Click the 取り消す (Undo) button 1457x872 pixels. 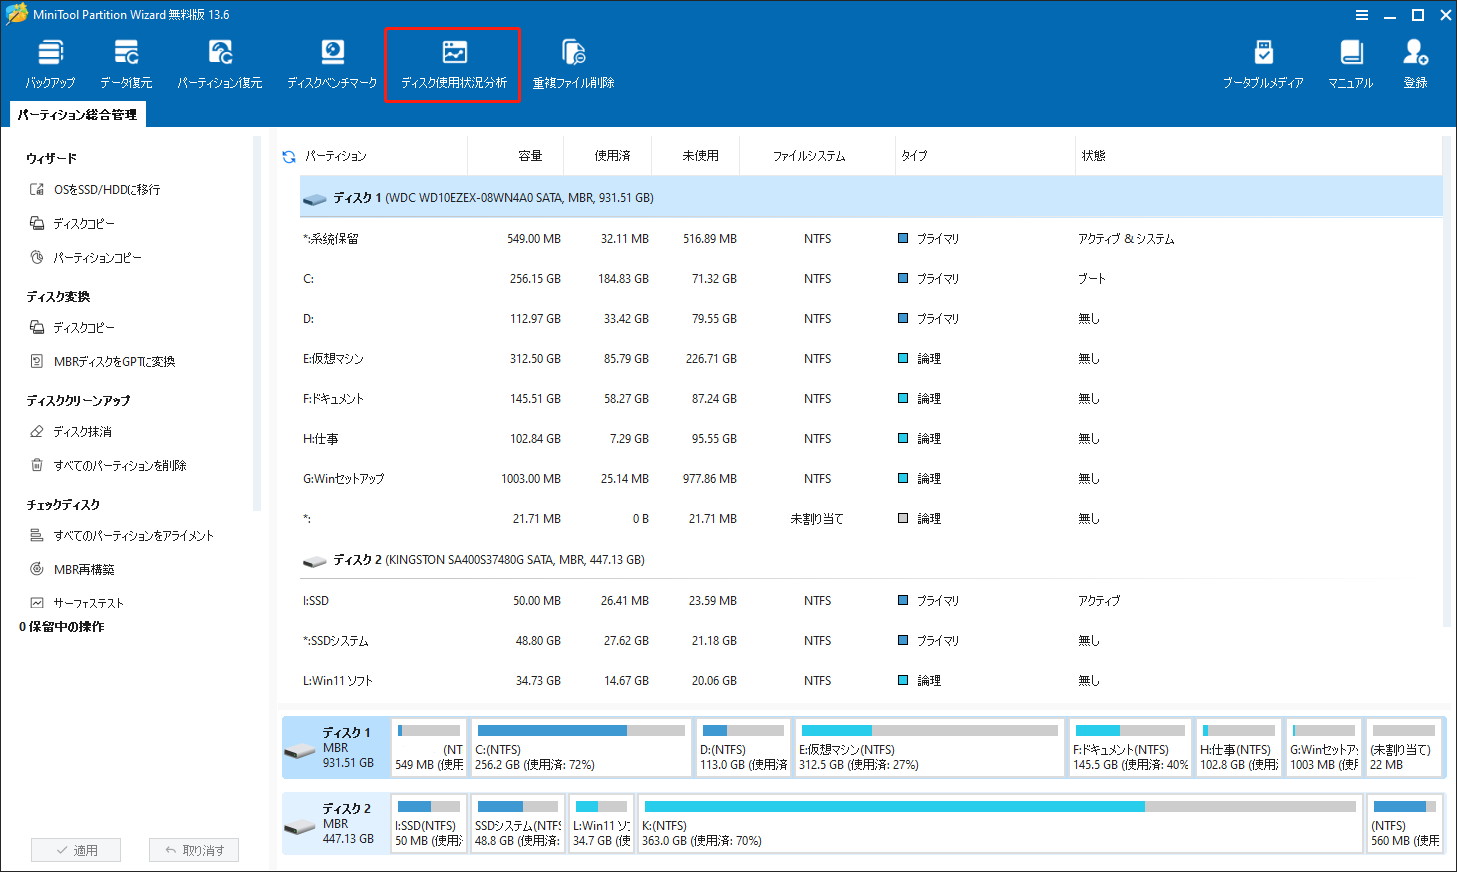click(x=194, y=850)
